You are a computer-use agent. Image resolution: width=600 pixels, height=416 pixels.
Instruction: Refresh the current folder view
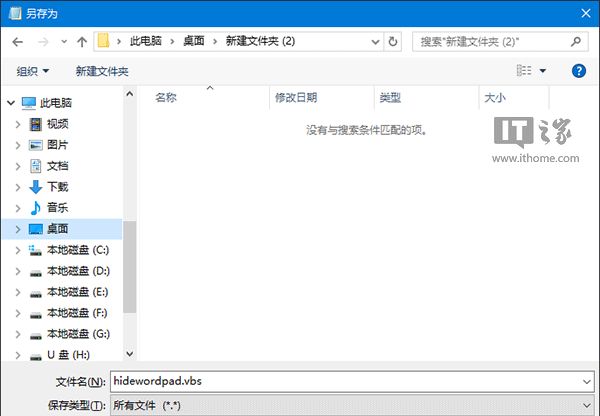(x=393, y=41)
